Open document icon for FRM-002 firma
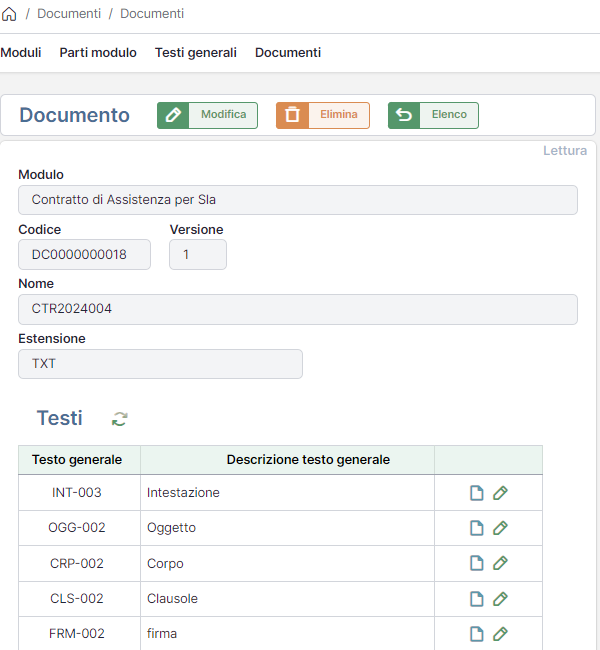Screen dimensions: 600x650 (x=477, y=634)
